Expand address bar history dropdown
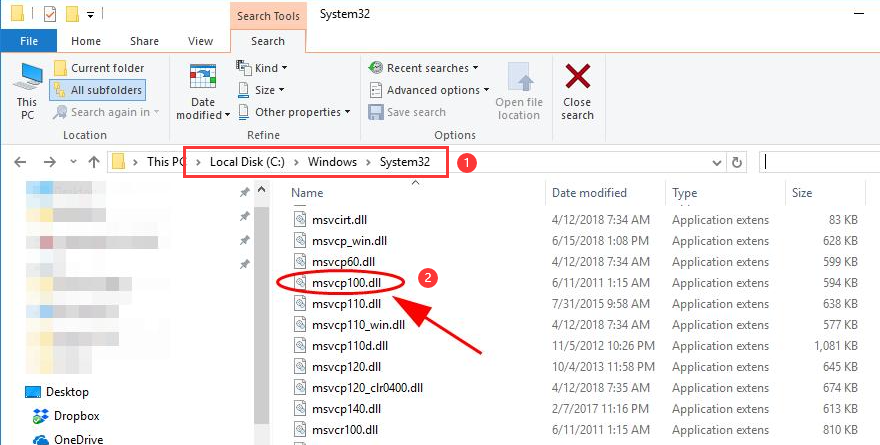This screenshot has width=880, height=445. [x=717, y=163]
